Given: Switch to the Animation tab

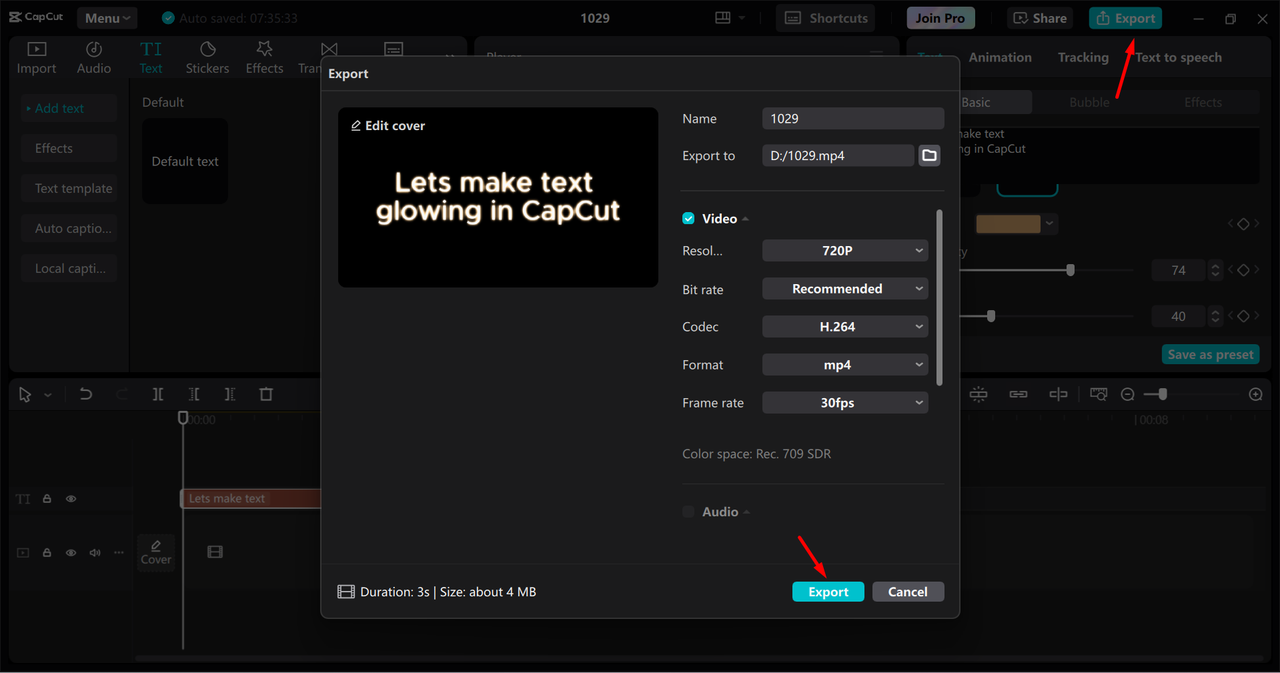Looking at the screenshot, I should coord(1000,57).
